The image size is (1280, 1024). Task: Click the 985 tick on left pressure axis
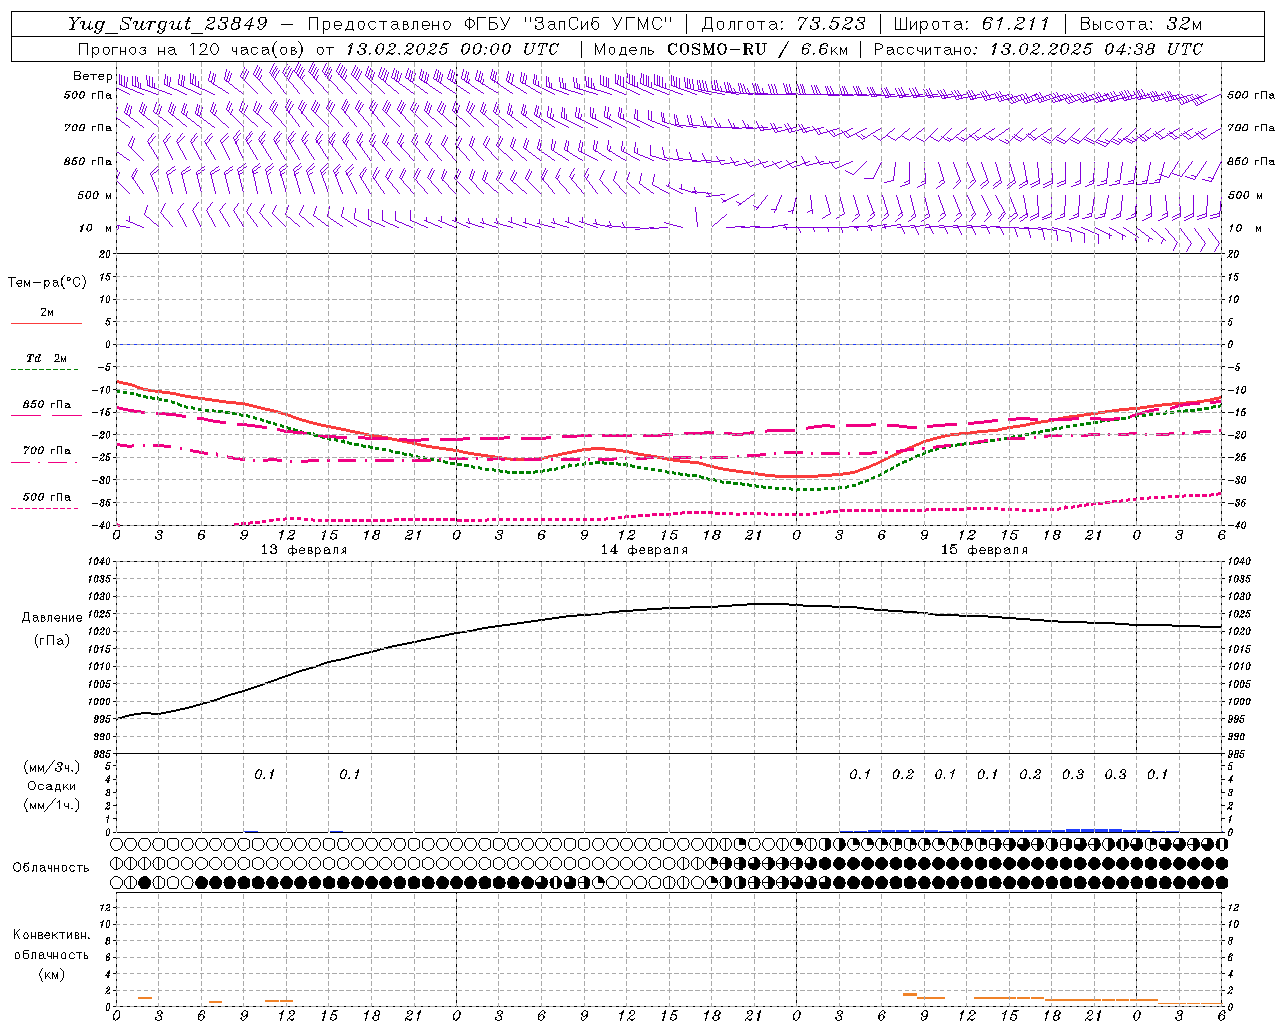pyautogui.click(x=101, y=754)
